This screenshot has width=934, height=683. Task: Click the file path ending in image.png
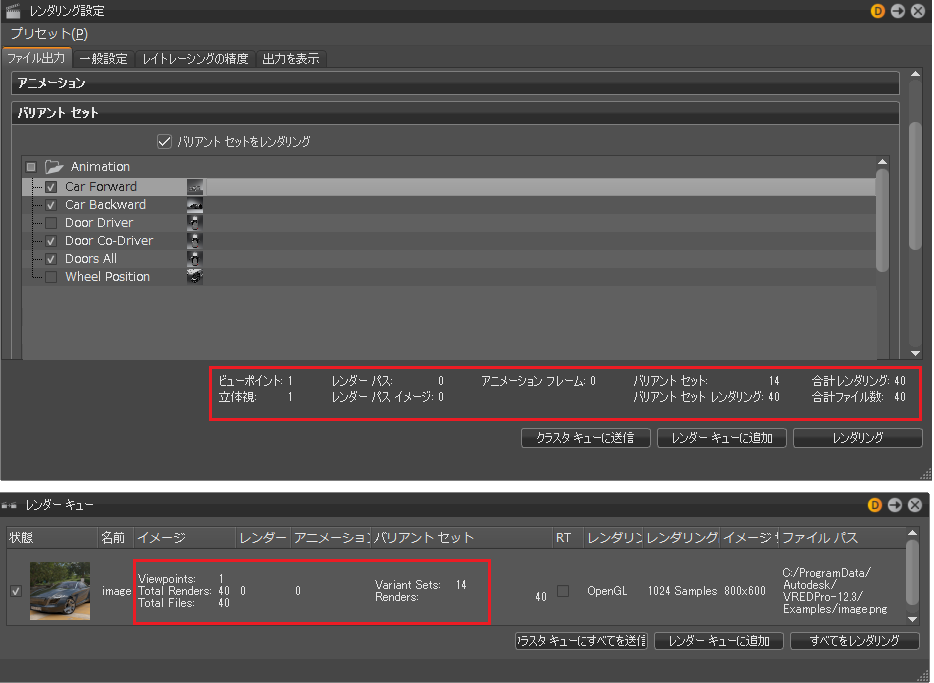835,591
